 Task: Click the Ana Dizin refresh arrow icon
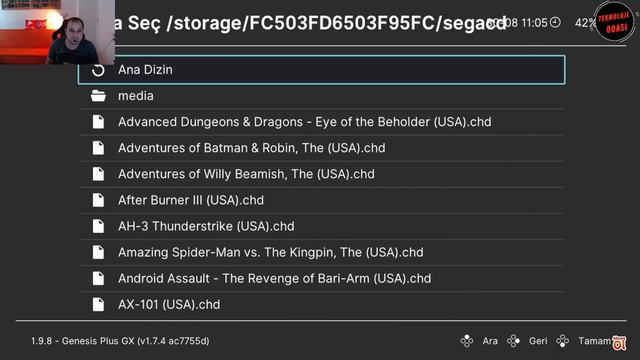tap(98, 70)
